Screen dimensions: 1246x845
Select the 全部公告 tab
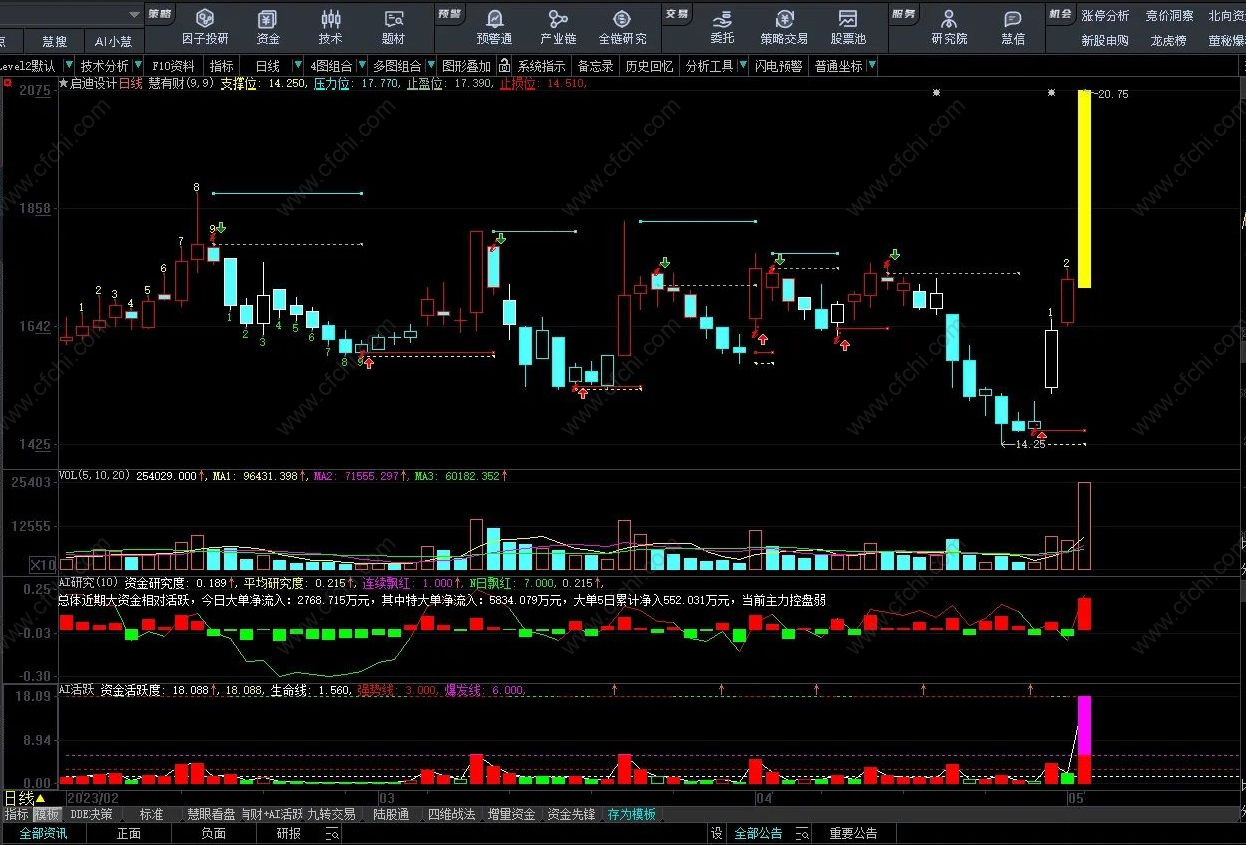tap(759, 833)
